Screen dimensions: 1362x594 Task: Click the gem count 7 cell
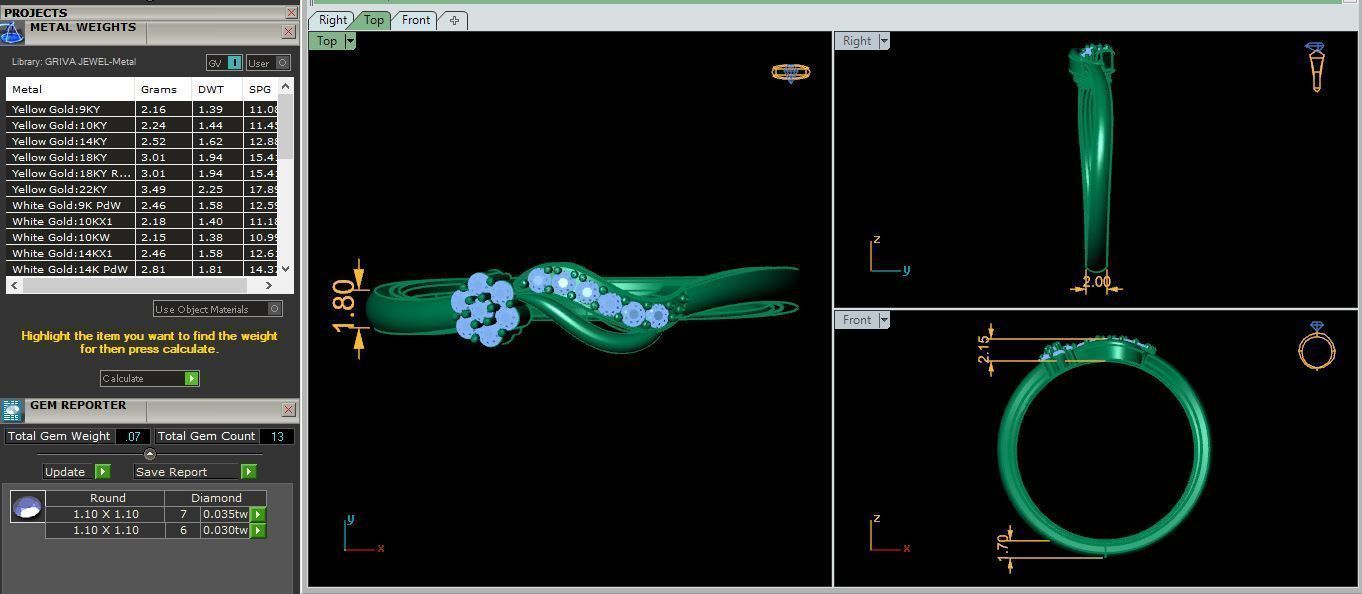click(183, 514)
